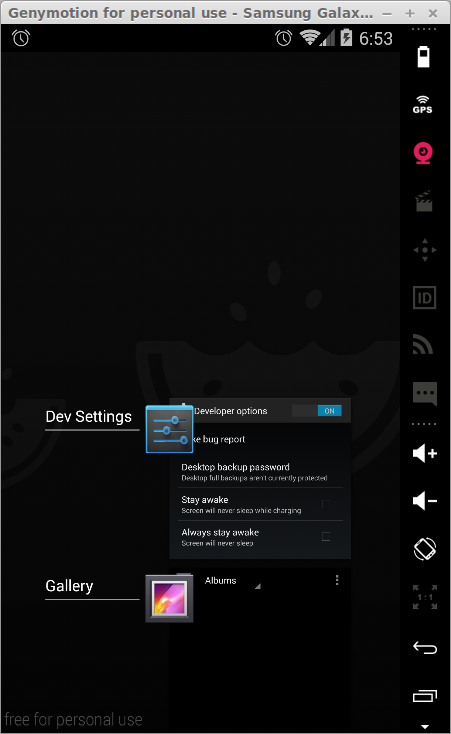The height and width of the screenshot is (734, 451).
Task: Switch to Gallery recent app label
Action: tap(69, 586)
